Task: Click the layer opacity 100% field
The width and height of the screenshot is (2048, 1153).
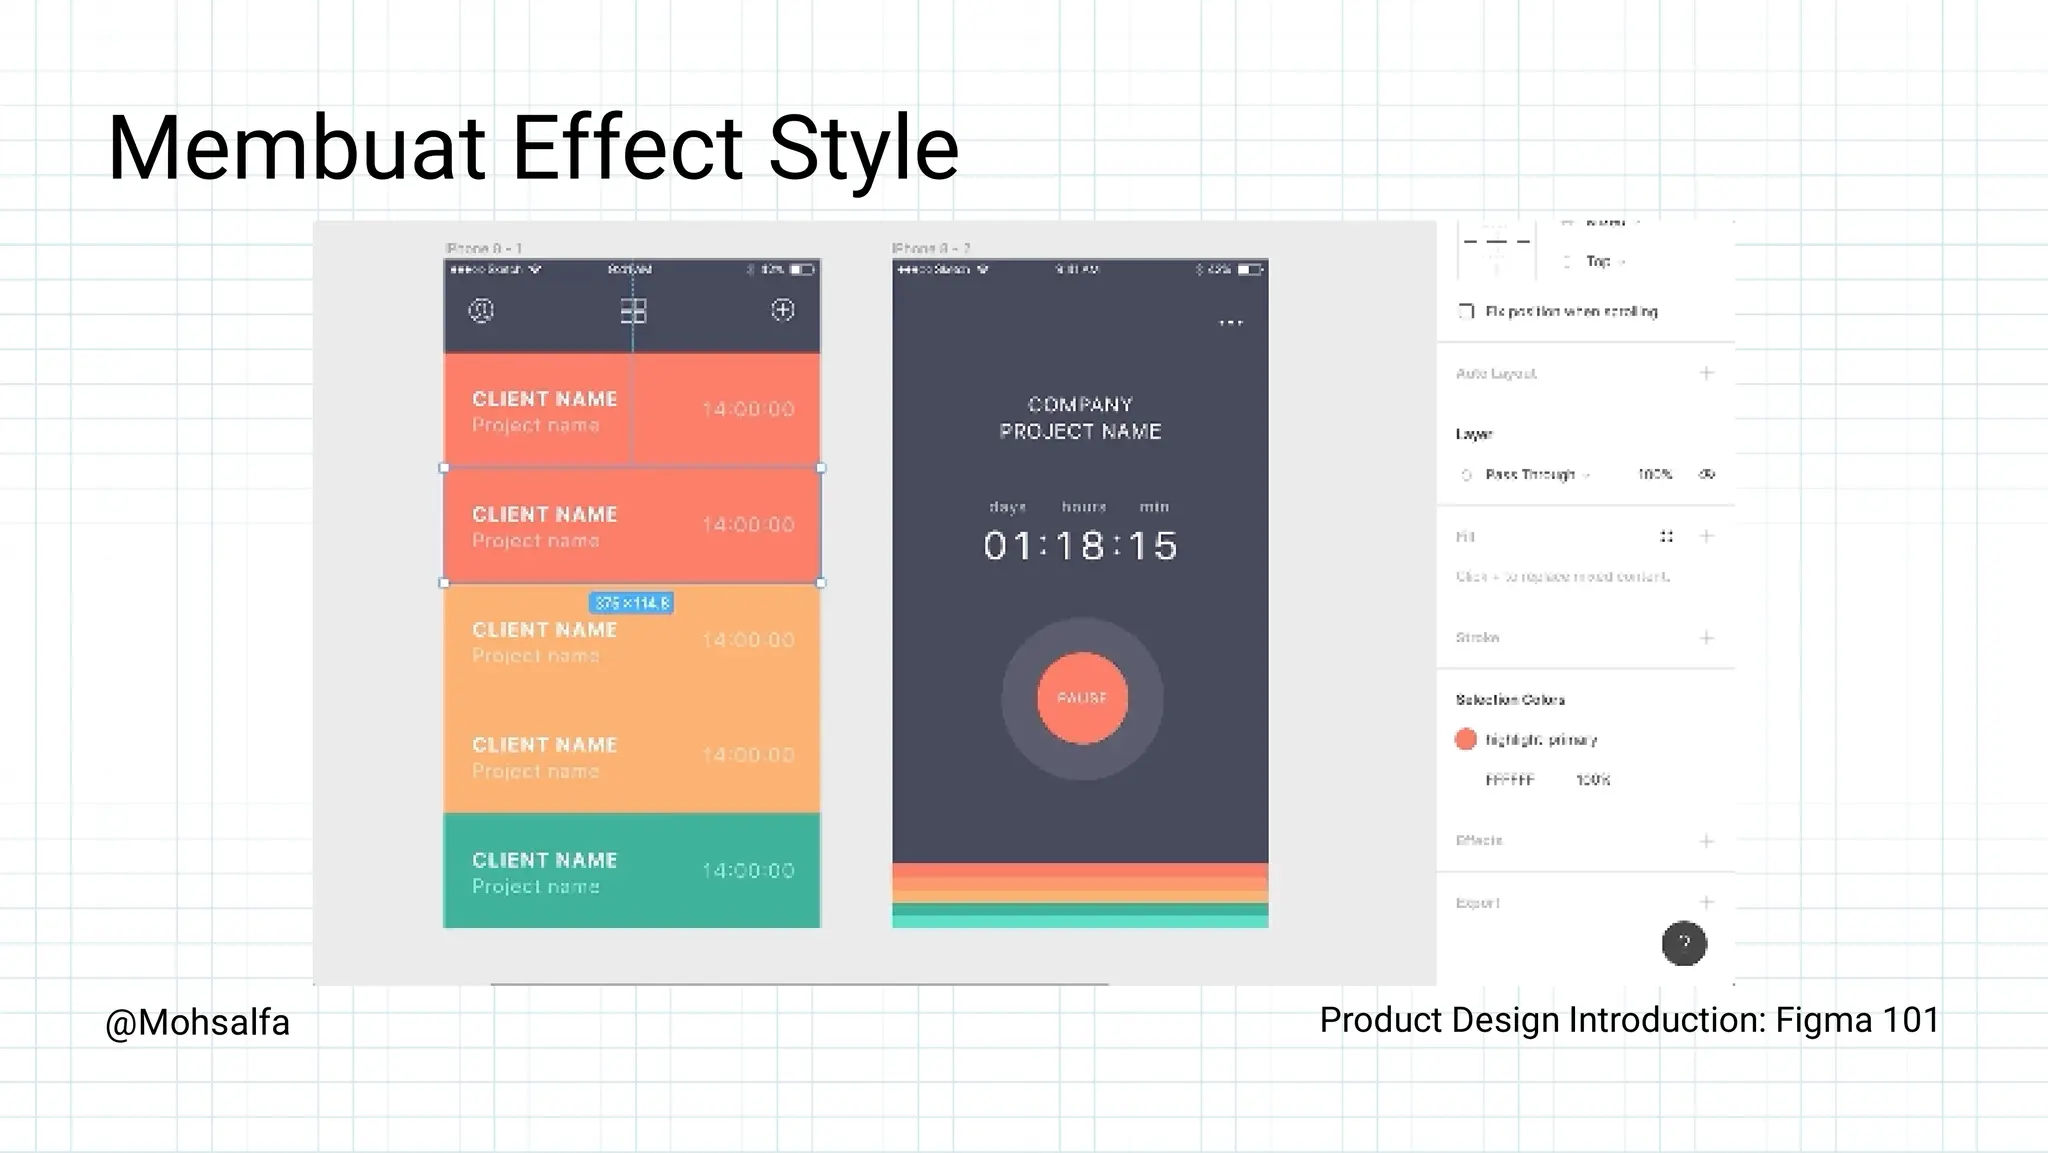Action: (x=1654, y=474)
